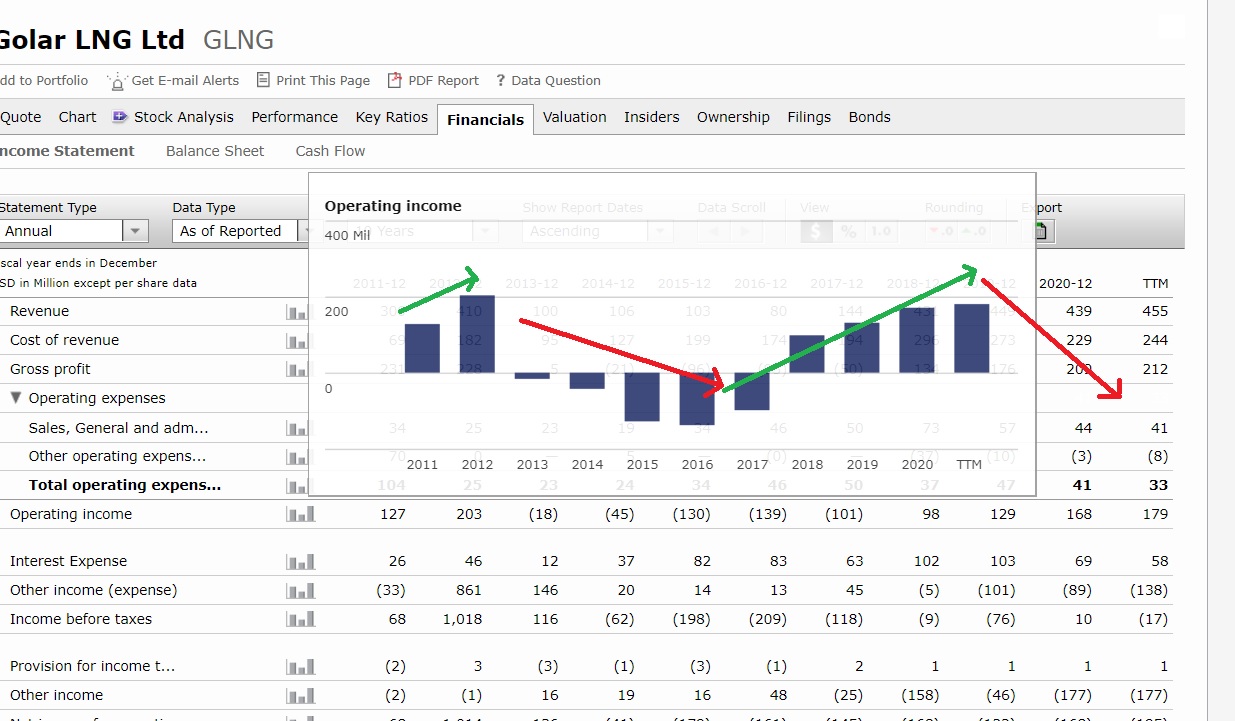Select the Key Ratios tab

pos(392,117)
